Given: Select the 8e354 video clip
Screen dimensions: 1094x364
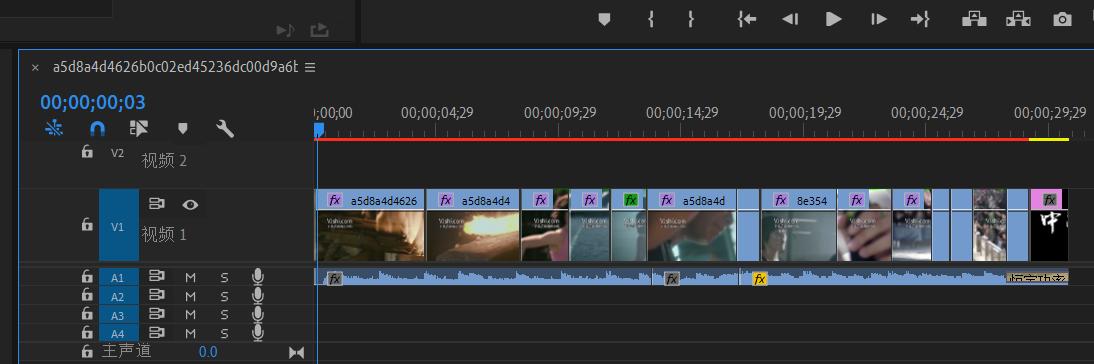Looking at the screenshot, I should 798,225.
